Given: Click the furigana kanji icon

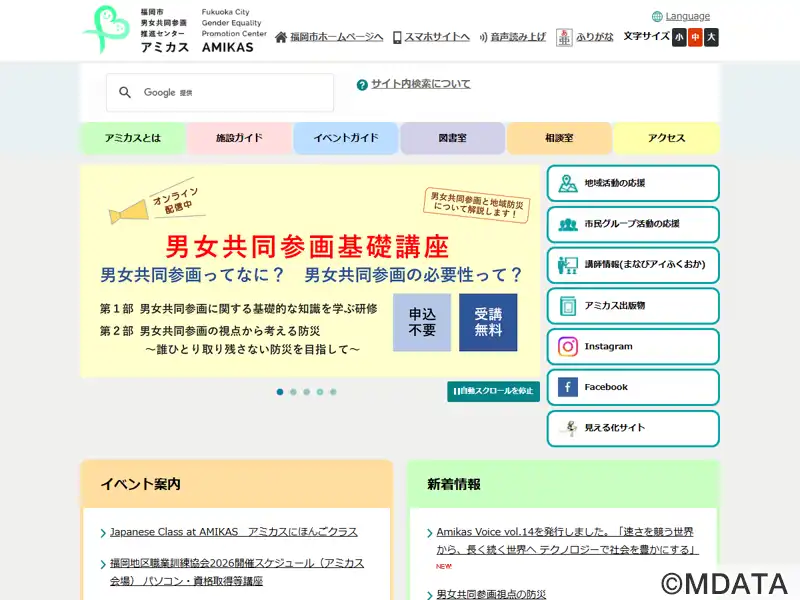Looking at the screenshot, I should 564,37.
